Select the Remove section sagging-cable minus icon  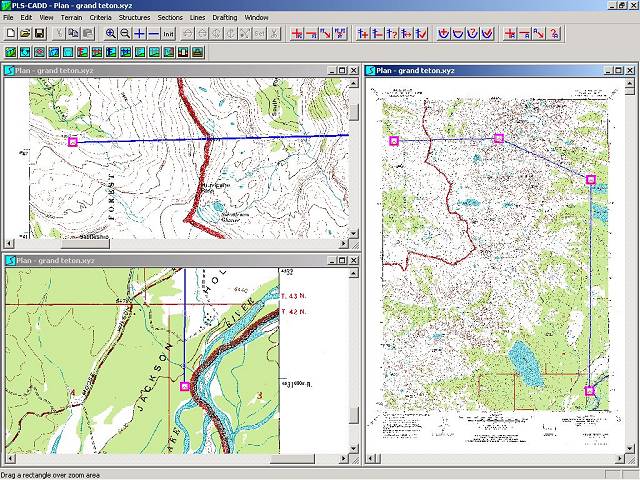point(458,33)
